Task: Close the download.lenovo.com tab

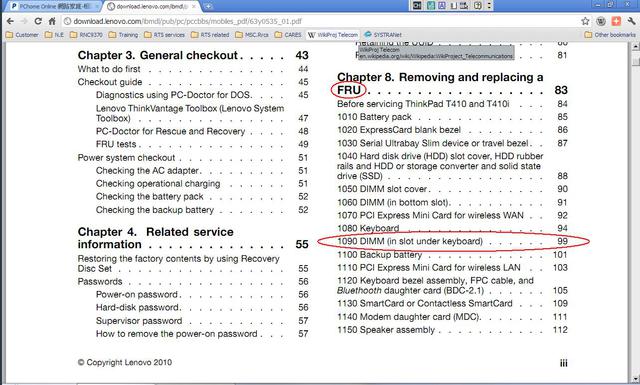Action: (x=194, y=7)
